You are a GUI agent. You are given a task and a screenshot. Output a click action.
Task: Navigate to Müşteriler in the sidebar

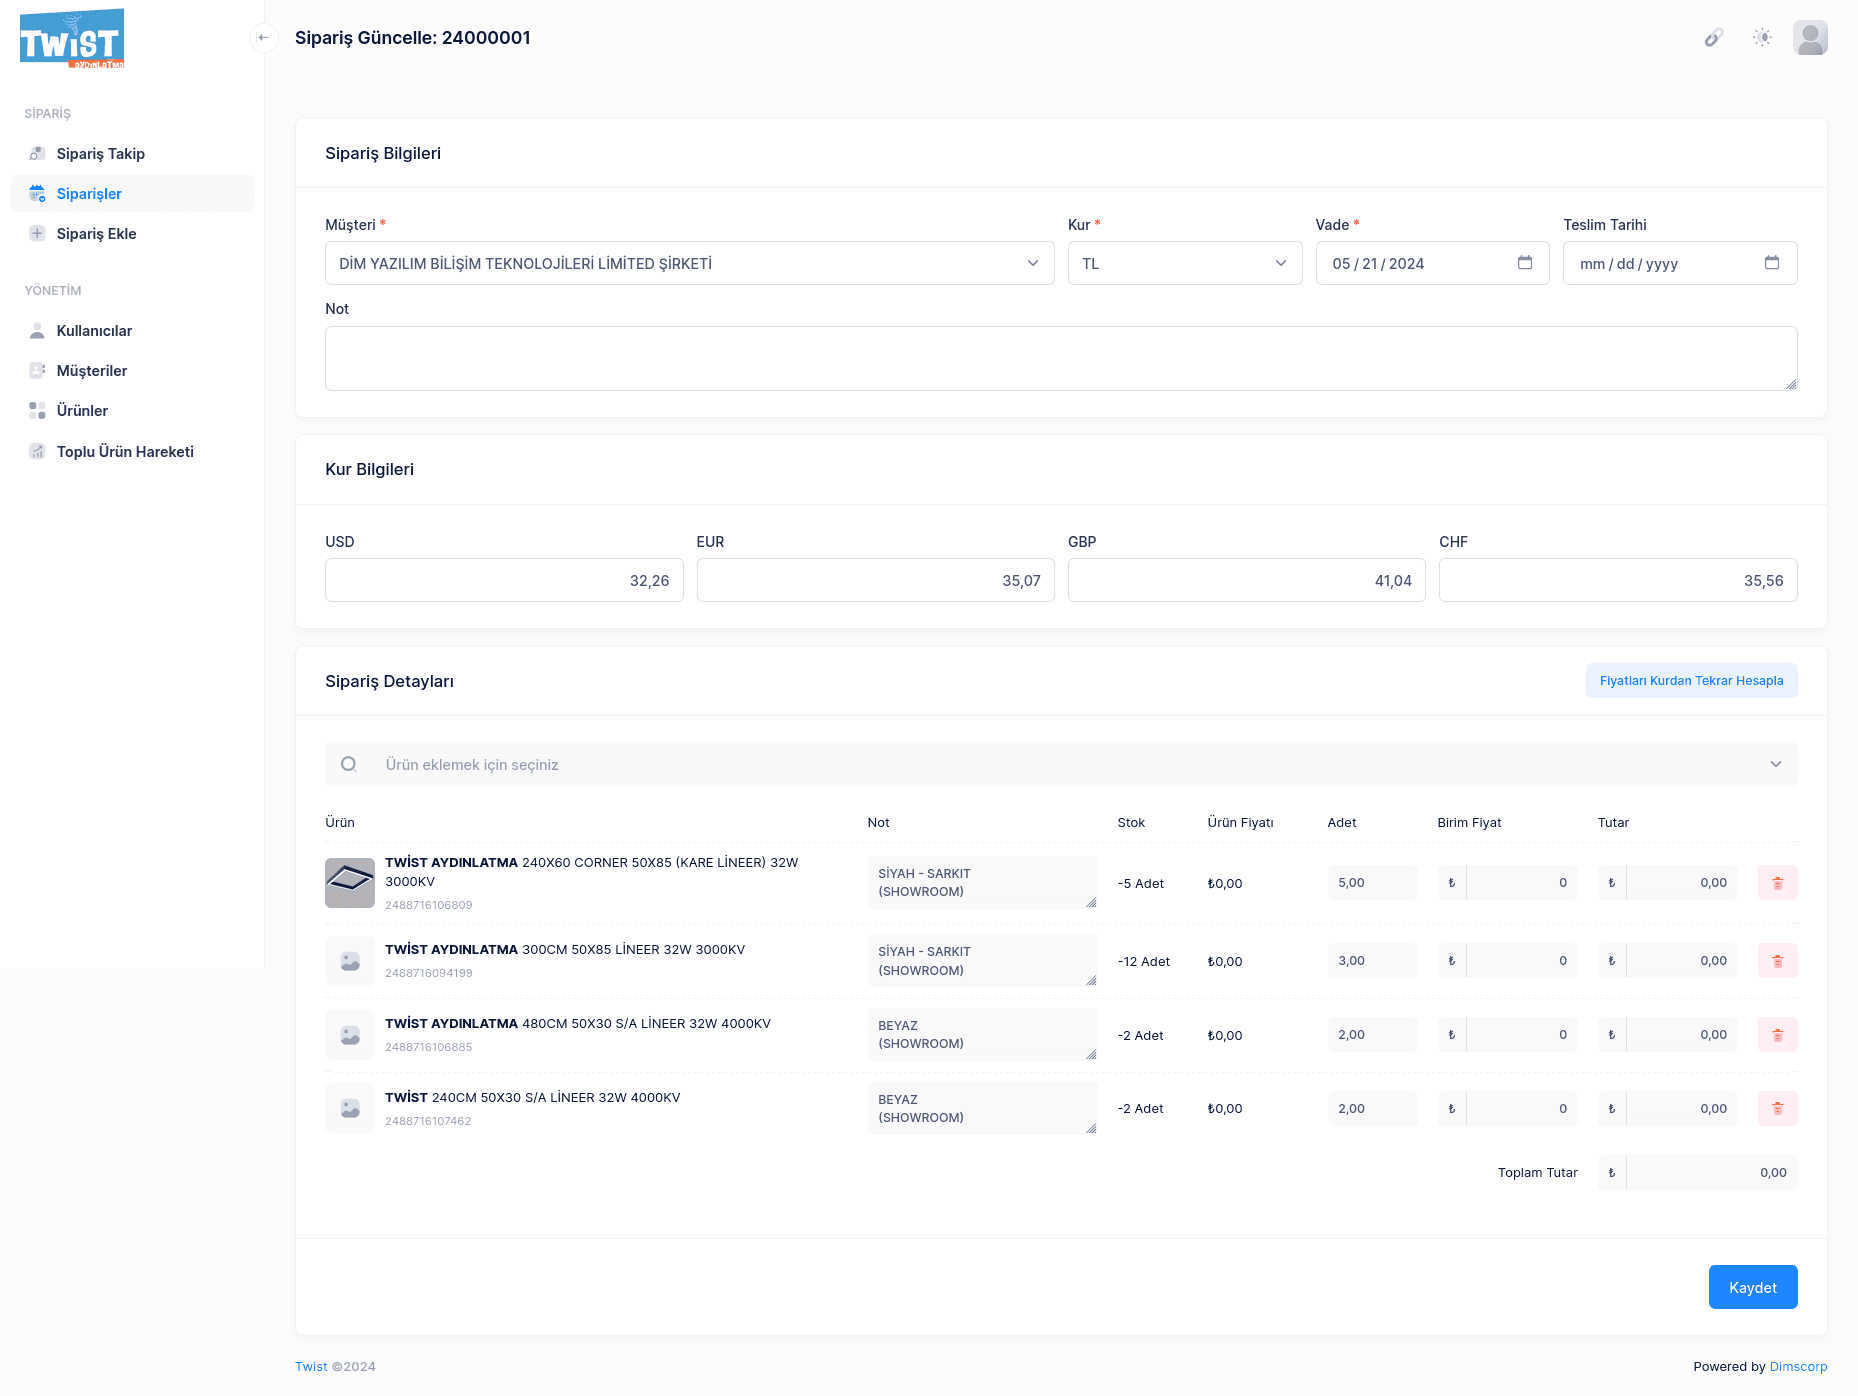(92, 371)
